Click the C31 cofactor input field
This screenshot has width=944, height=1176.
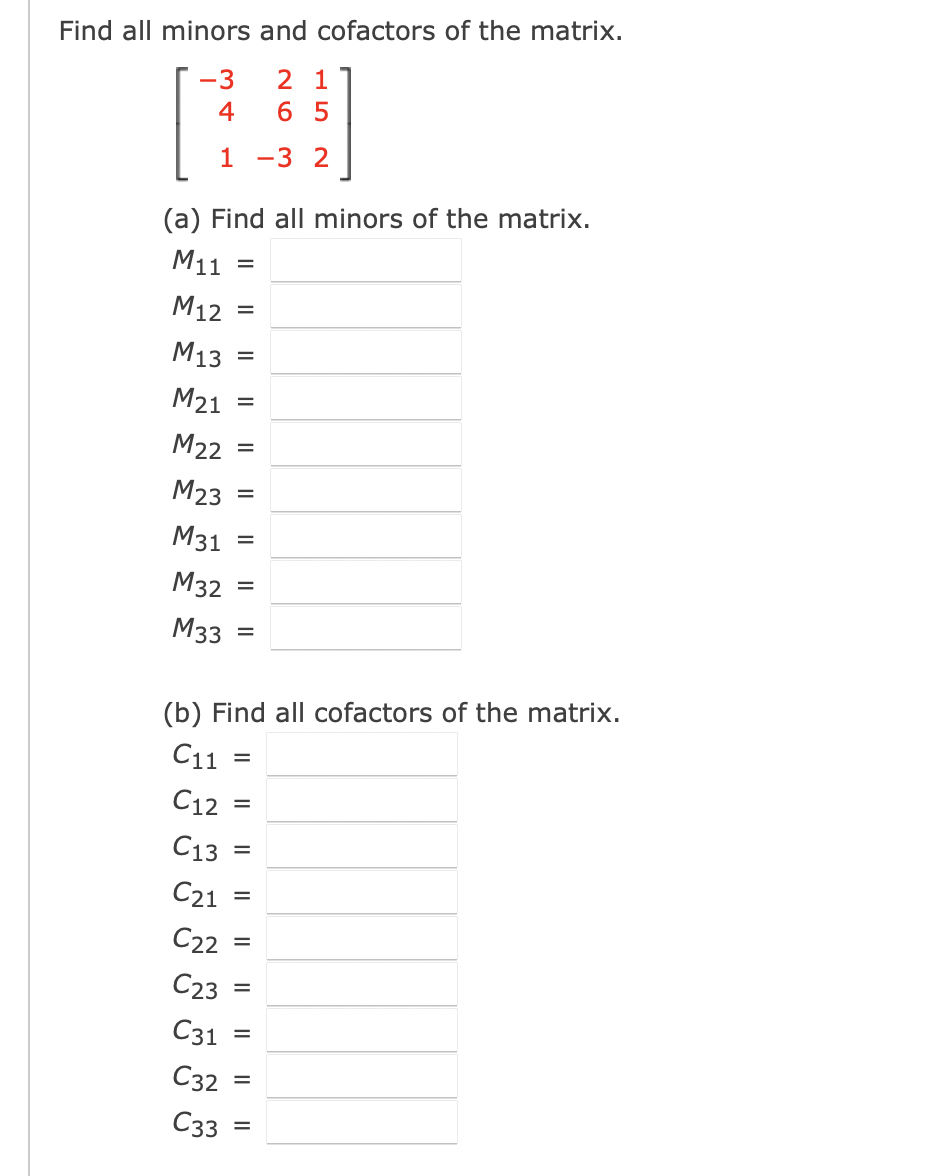pyautogui.click(x=362, y=1029)
